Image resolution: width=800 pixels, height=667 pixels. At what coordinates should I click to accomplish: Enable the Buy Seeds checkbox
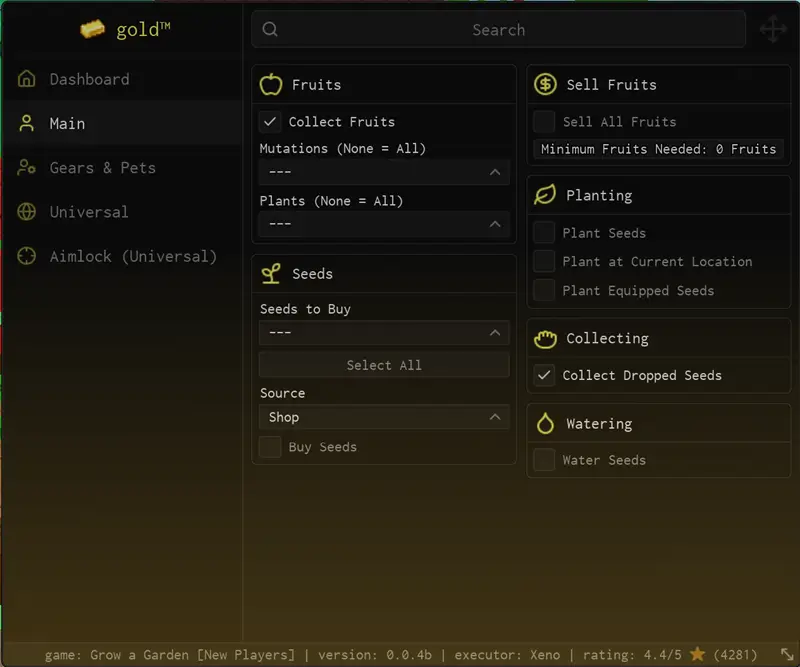click(270, 447)
